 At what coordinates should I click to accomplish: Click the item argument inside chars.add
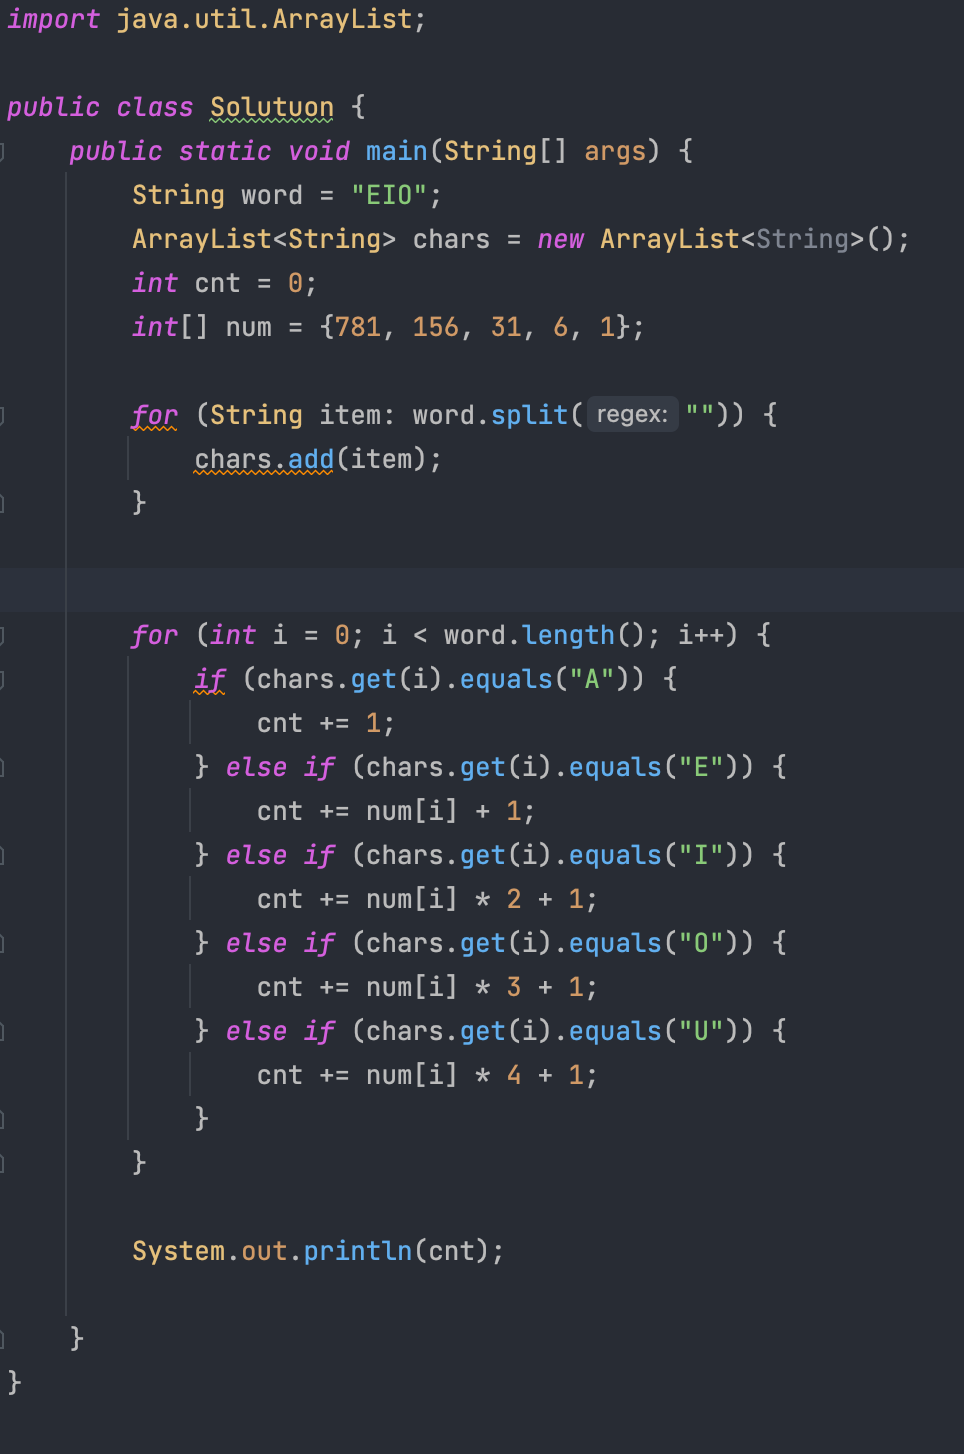click(381, 459)
